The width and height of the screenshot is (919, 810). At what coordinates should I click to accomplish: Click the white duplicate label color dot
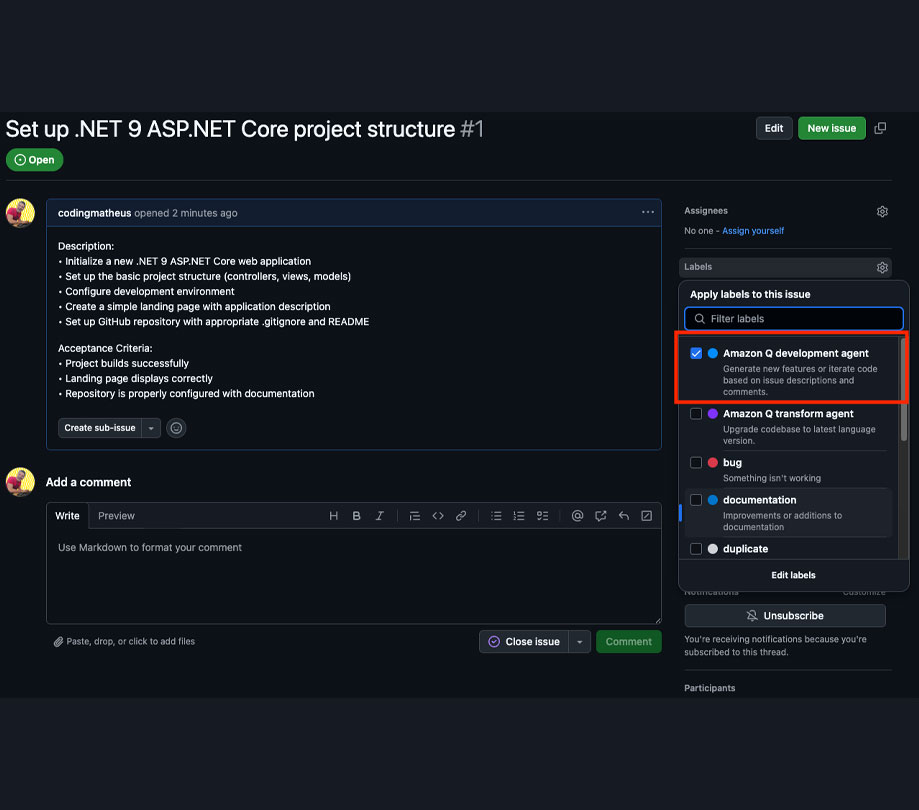coord(713,549)
